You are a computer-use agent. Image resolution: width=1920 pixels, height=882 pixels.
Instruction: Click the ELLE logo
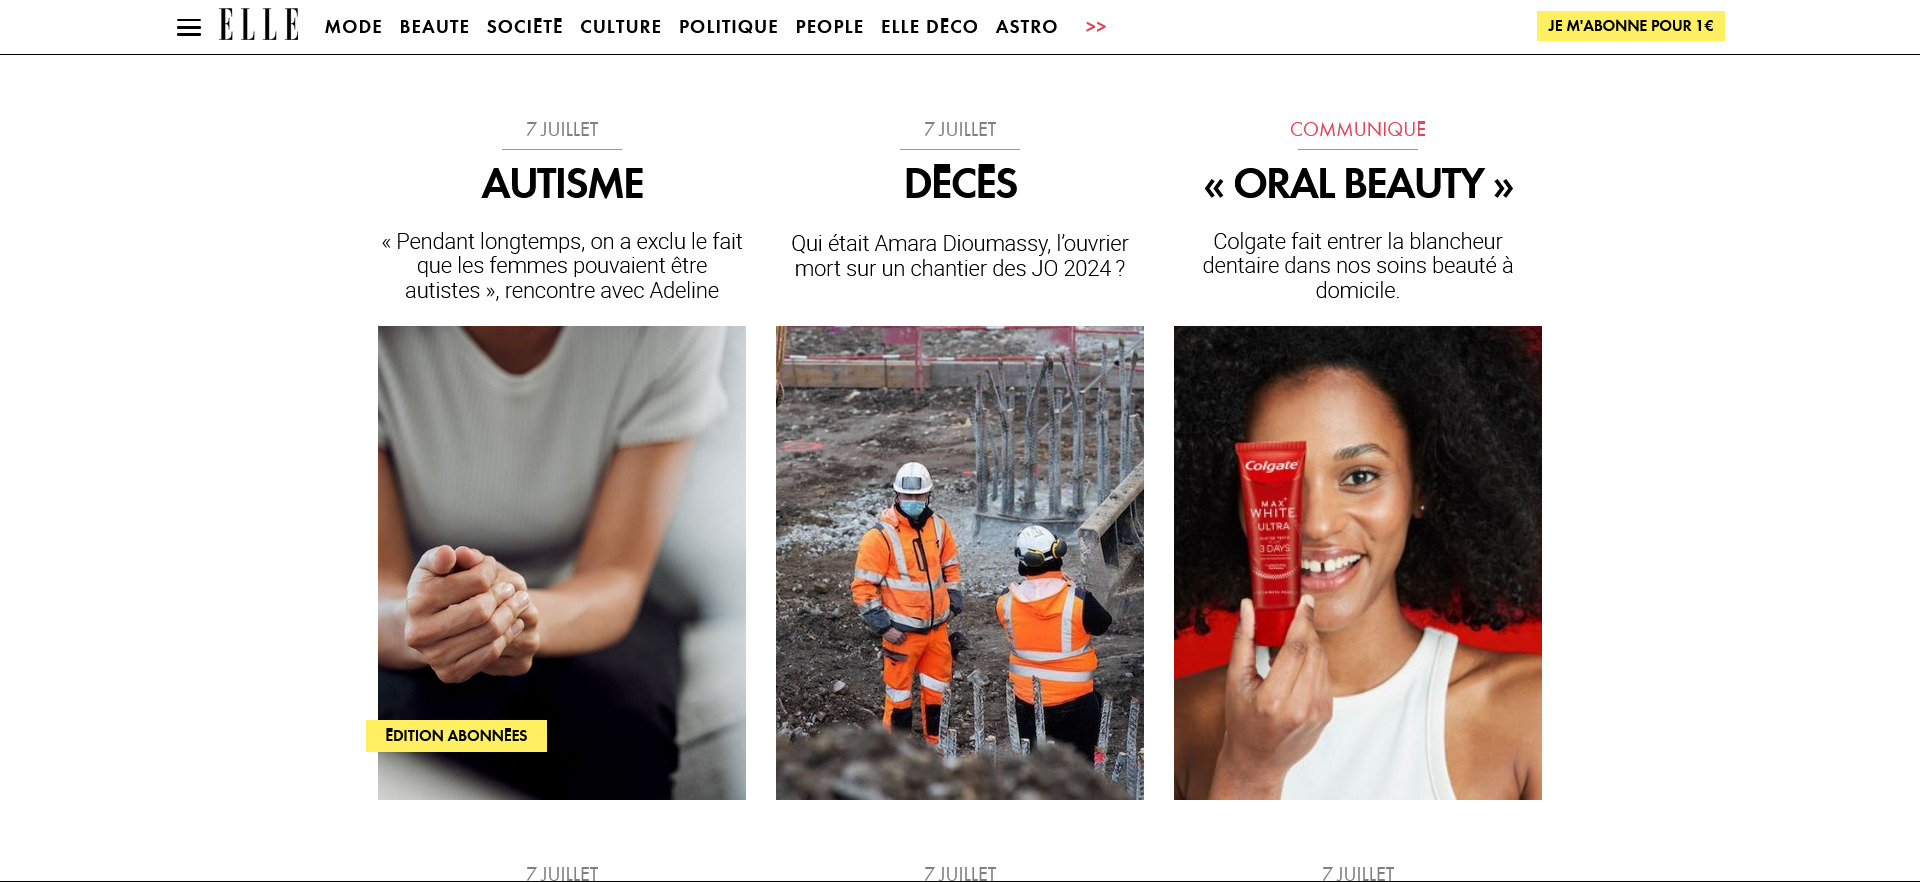259,25
